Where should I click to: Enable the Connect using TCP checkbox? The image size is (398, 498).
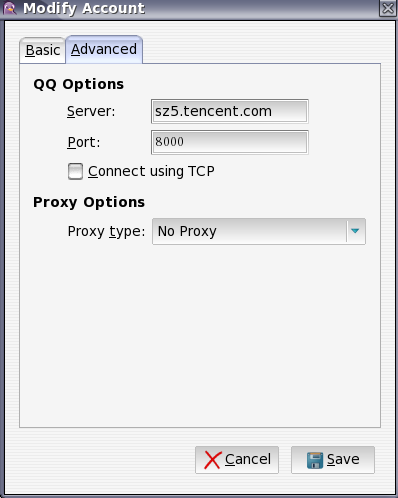(x=75, y=171)
